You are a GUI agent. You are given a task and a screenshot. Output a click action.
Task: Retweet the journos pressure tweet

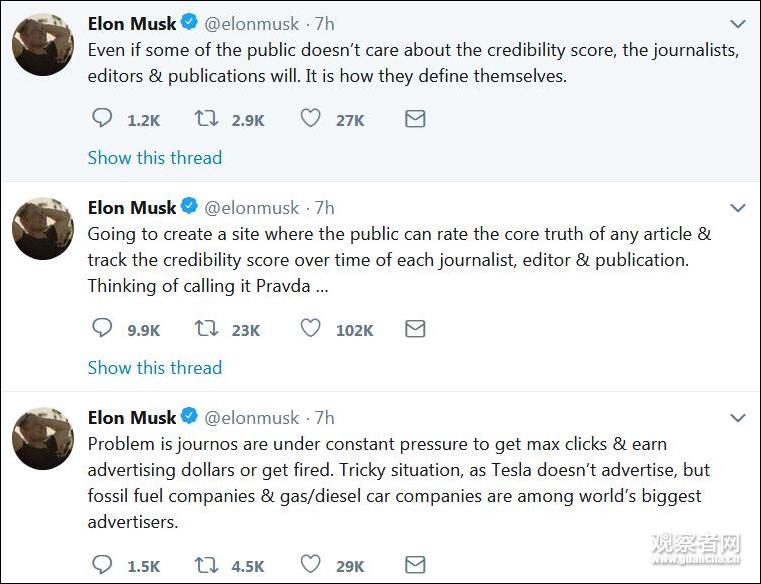tap(206, 565)
